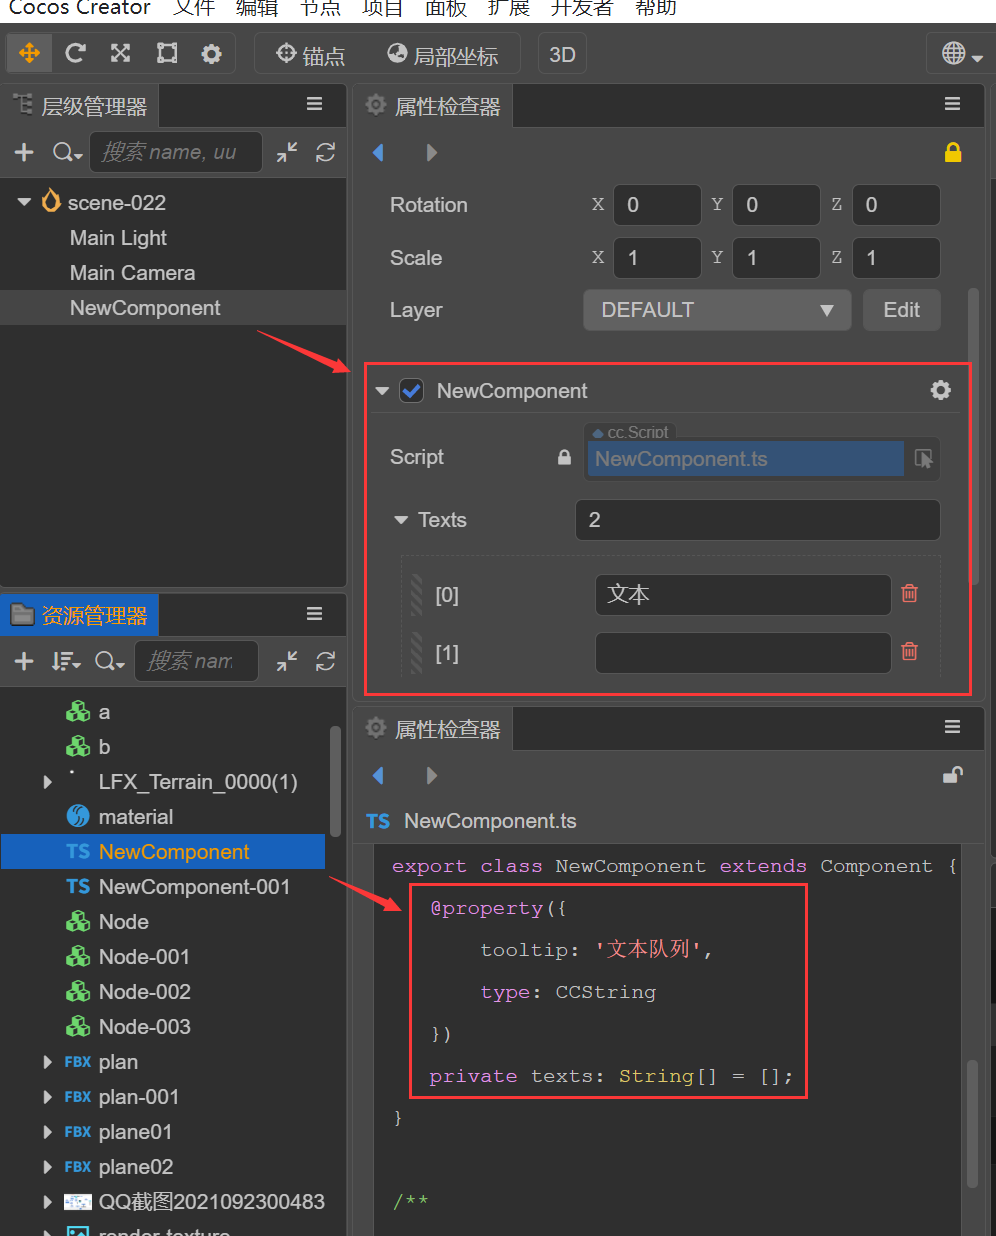The image size is (996, 1236).
Task: Collapse the Texts array property
Action: click(401, 520)
